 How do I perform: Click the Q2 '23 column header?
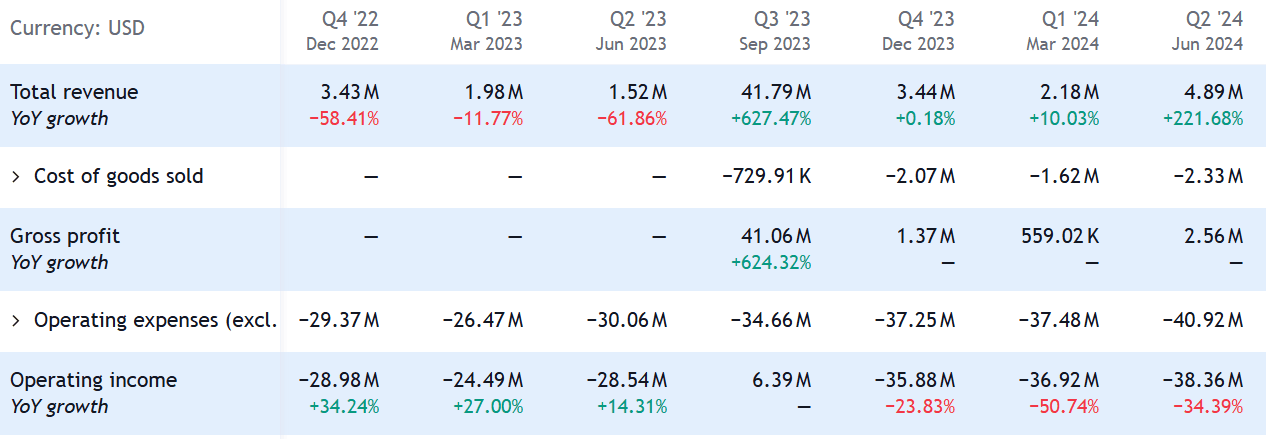point(631,30)
